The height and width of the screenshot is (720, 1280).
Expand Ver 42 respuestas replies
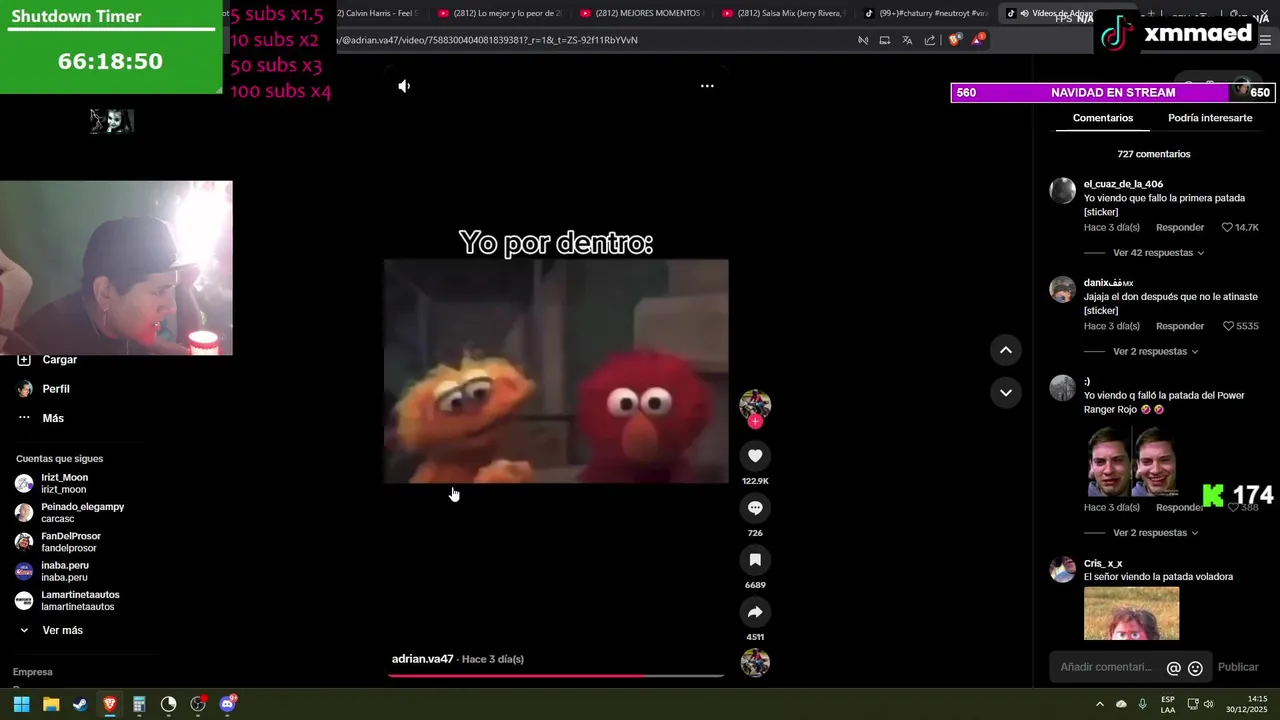point(1158,253)
